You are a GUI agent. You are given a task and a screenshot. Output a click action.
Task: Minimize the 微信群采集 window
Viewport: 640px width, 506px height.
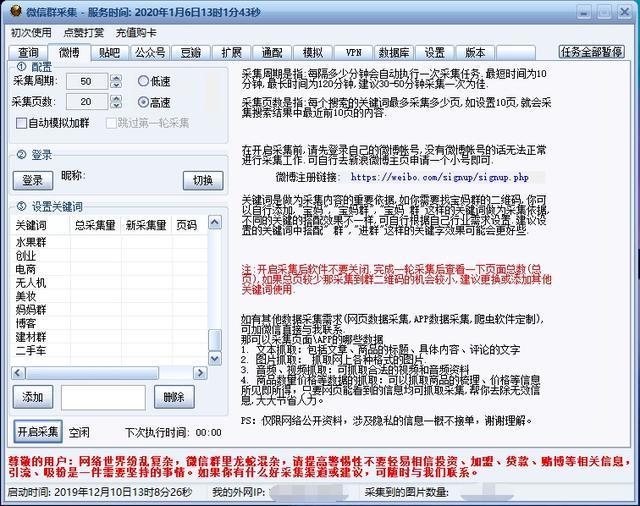point(584,11)
